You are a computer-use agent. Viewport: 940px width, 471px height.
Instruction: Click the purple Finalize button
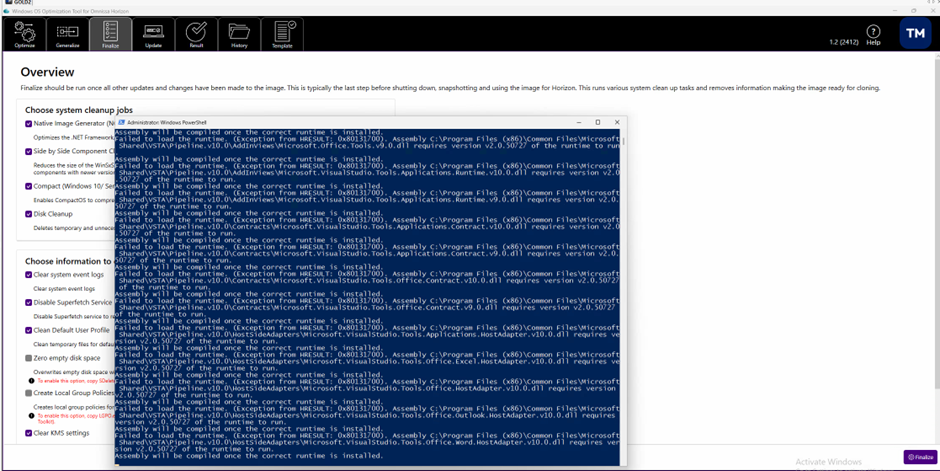(919, 457)
